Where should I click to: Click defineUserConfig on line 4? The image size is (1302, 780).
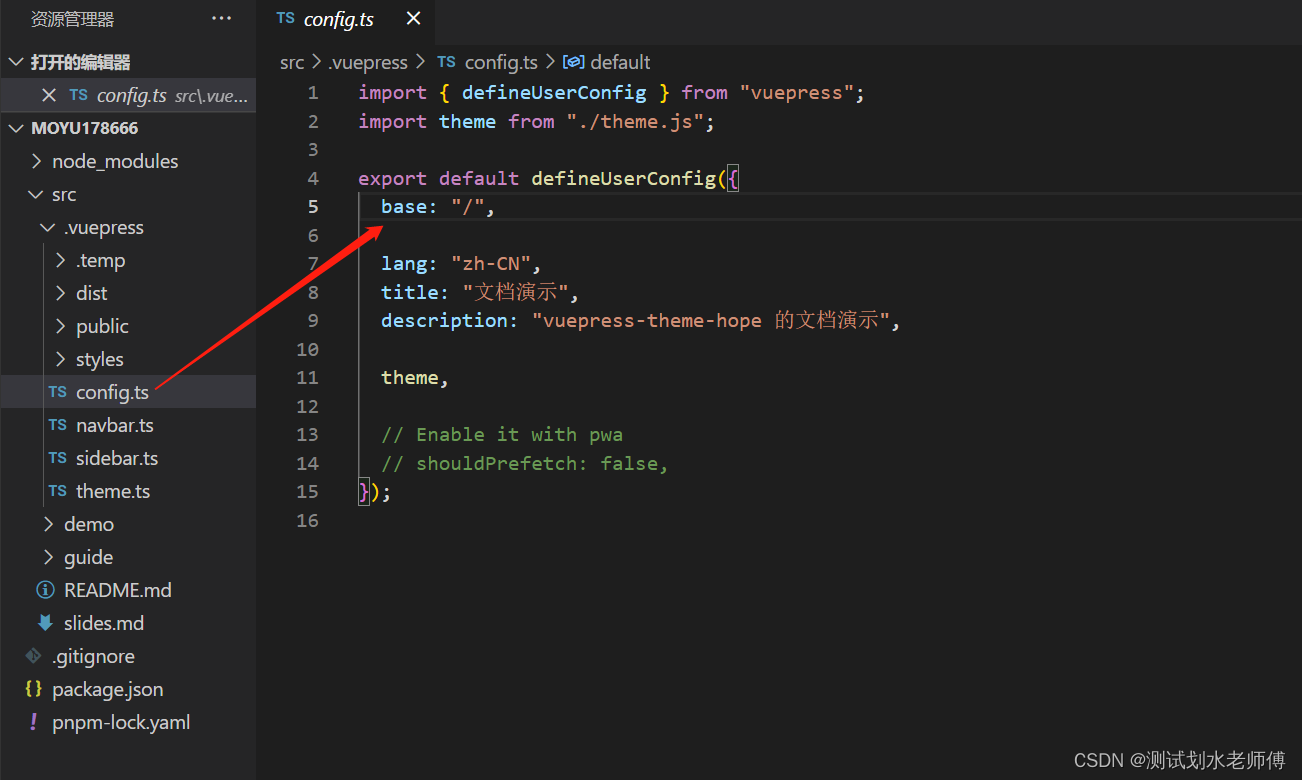(623, 179)
